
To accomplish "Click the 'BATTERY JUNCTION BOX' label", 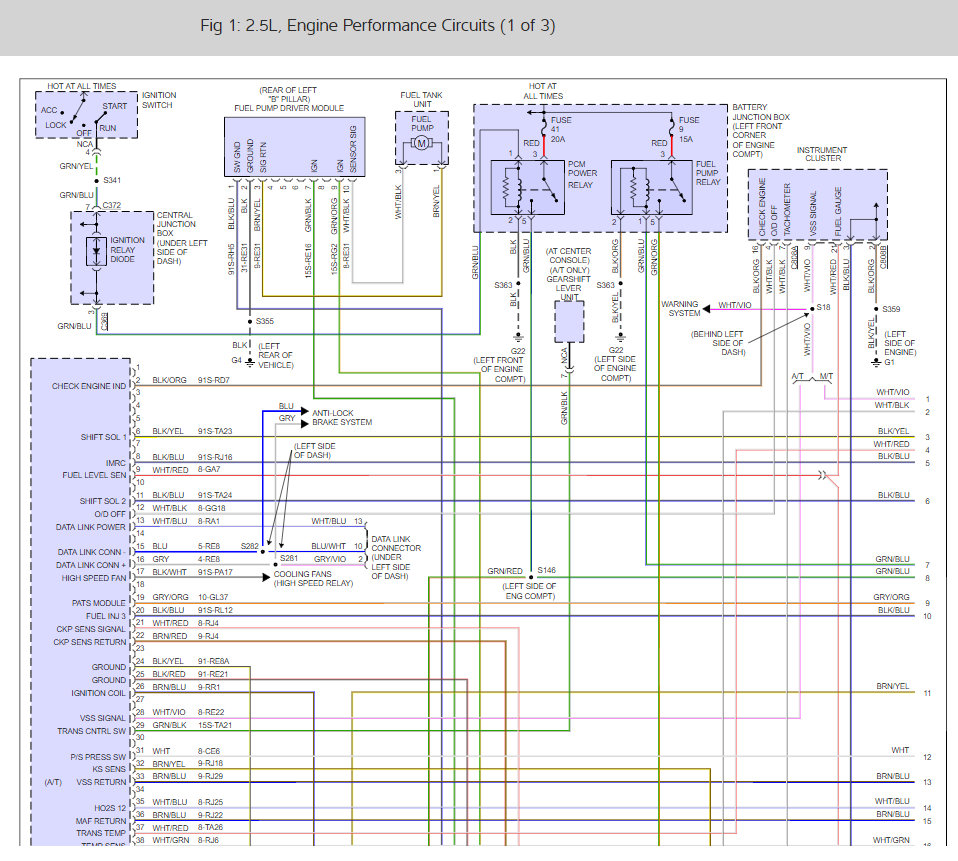I will click(761, 112).
